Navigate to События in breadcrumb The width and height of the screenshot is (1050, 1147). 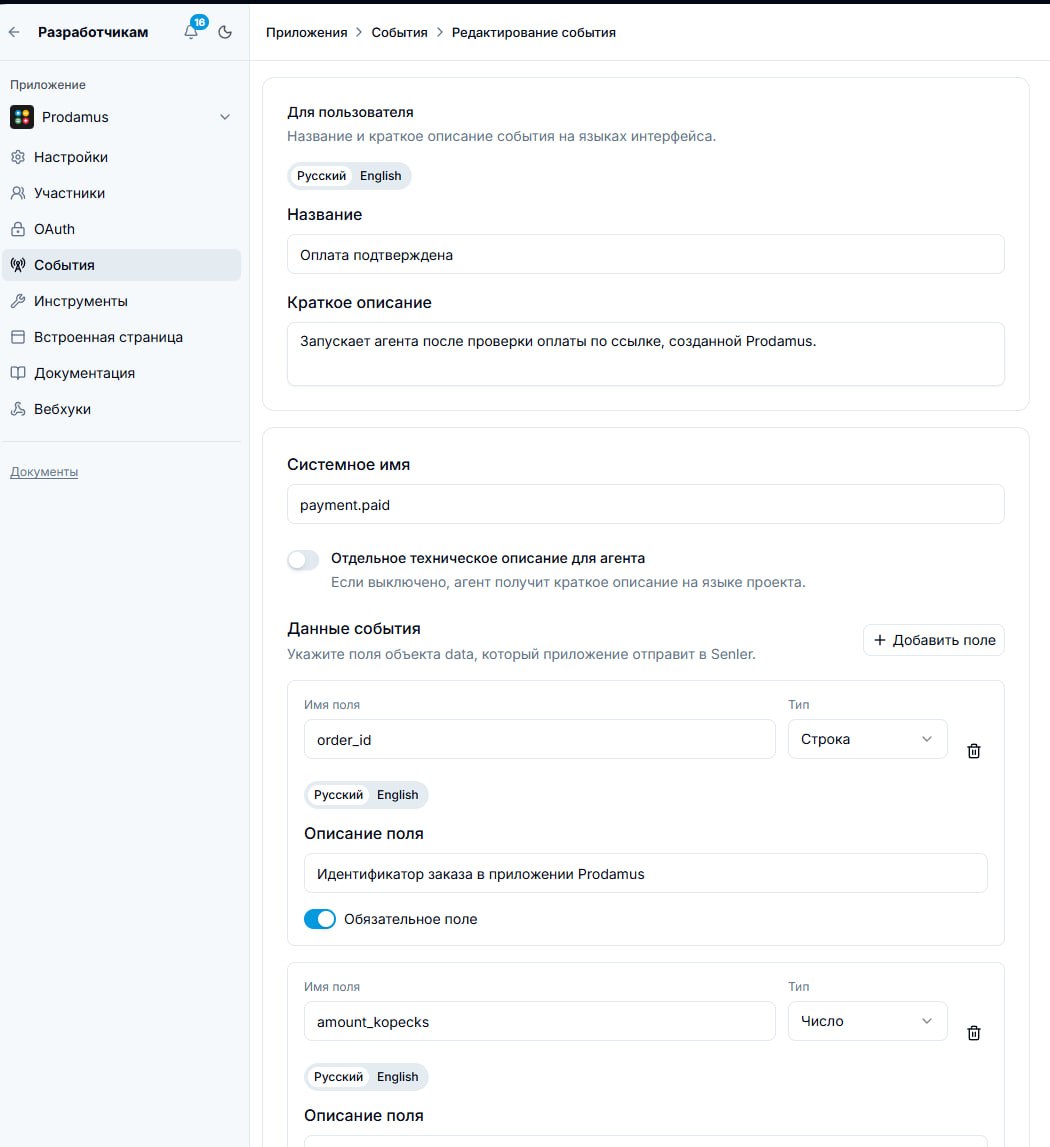(x=400, y=32)
